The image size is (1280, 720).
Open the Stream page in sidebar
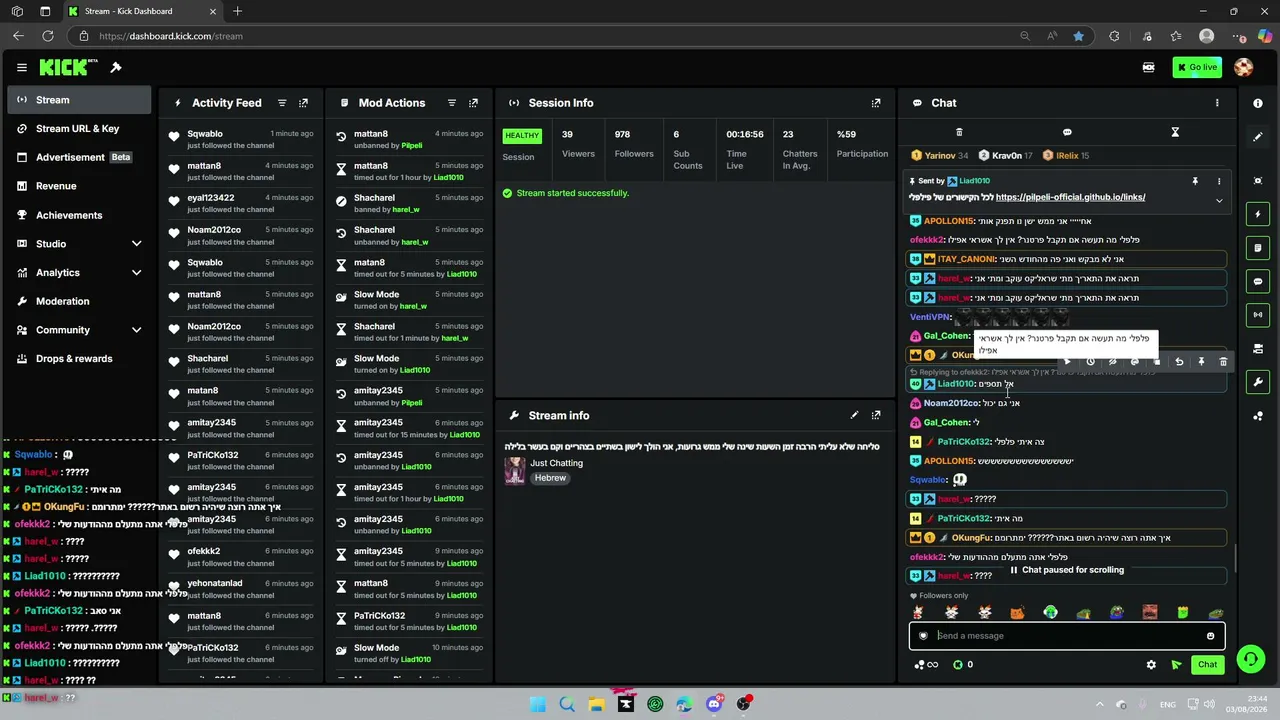click(x=79, y=100)
